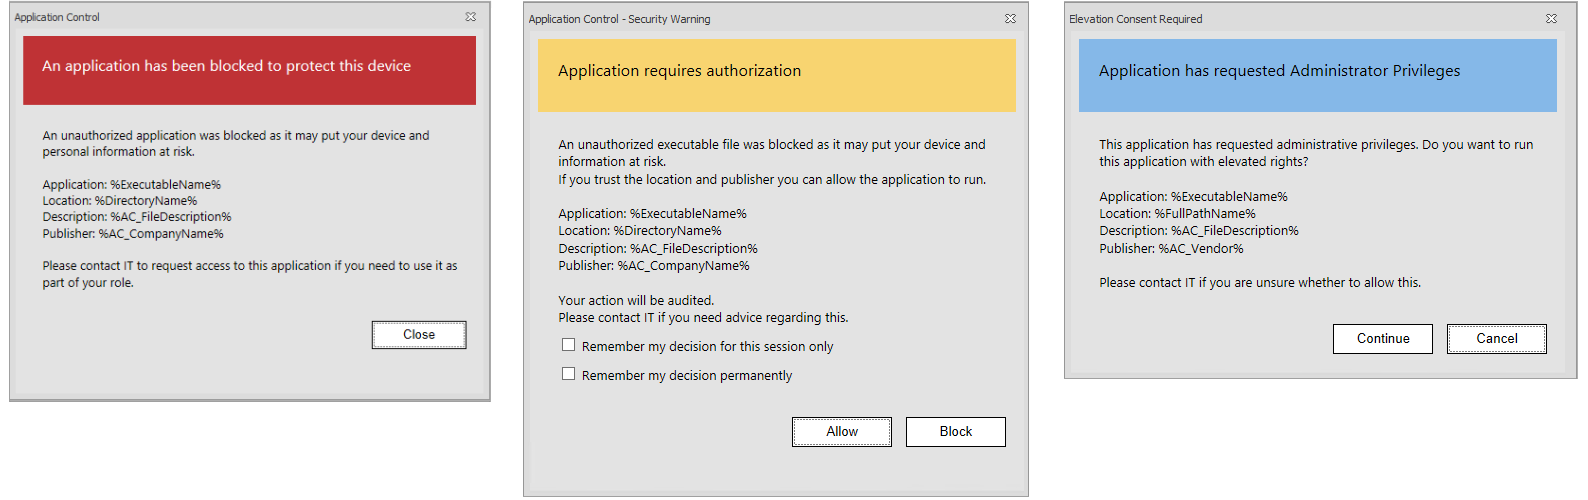This screenshot has height=500, width=1588.
Task: Click the yellow authorization required banner
Action: coord(776,75)
